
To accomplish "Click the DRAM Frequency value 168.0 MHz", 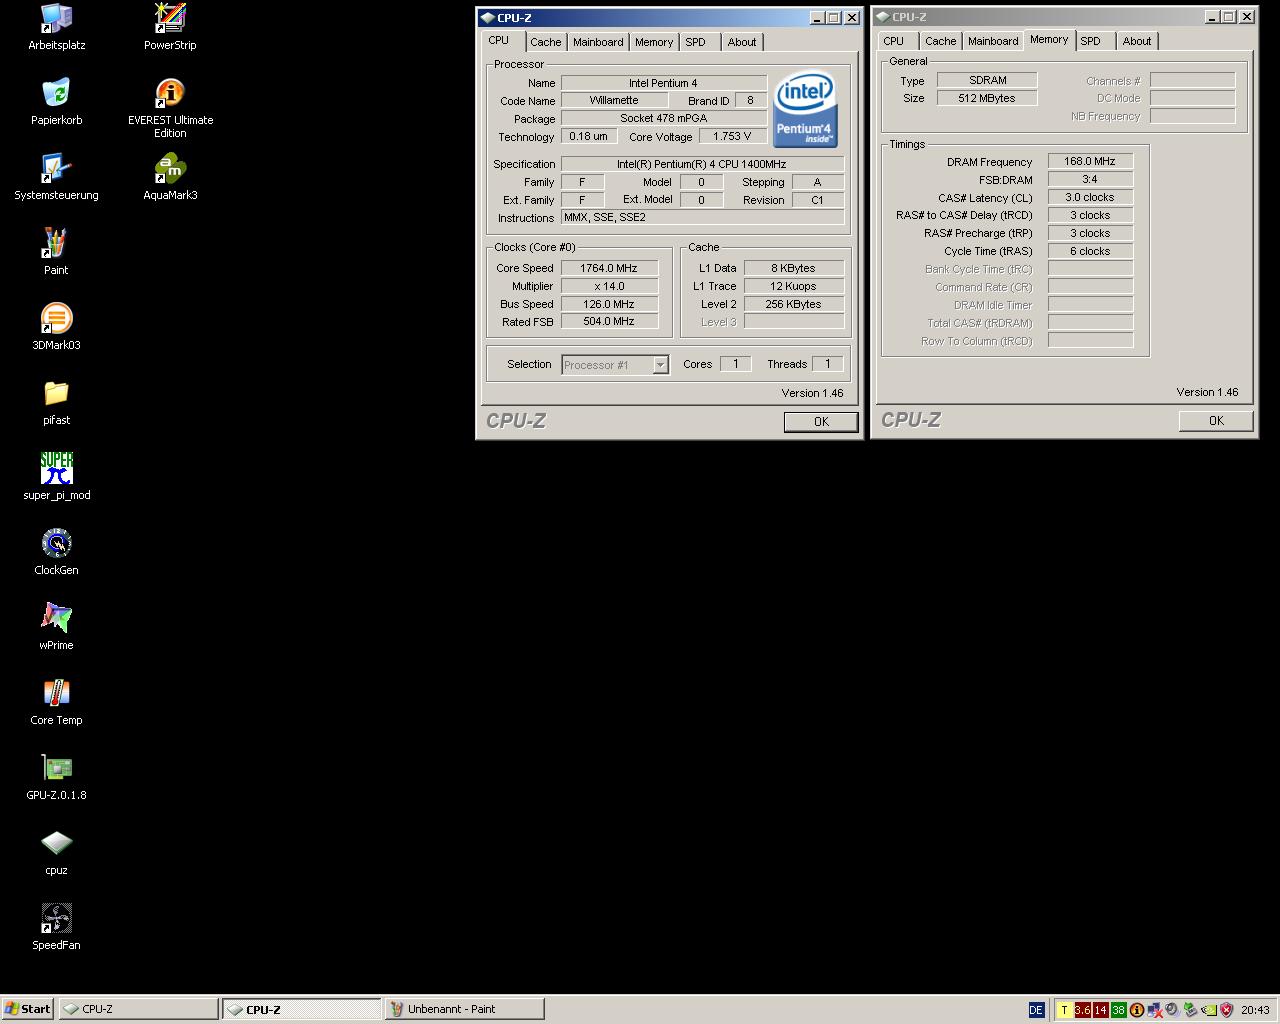I will tap(1090, 161).
